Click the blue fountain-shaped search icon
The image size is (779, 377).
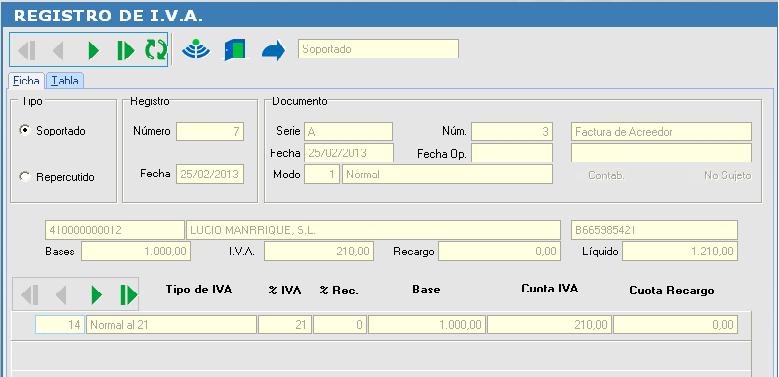point(196,50)
